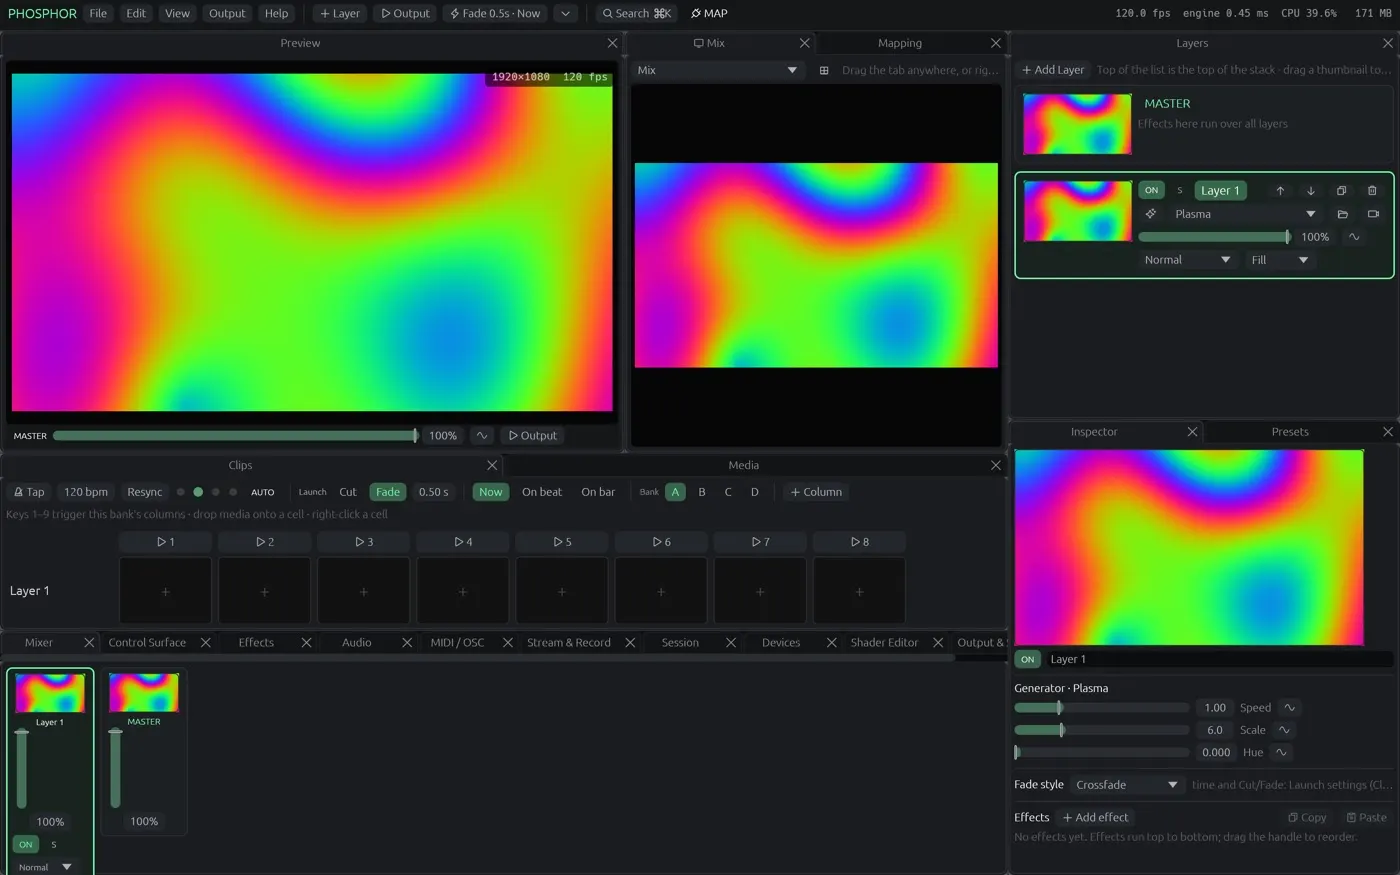
Task: Select clip bank B
Action: [x=702, y=492]
